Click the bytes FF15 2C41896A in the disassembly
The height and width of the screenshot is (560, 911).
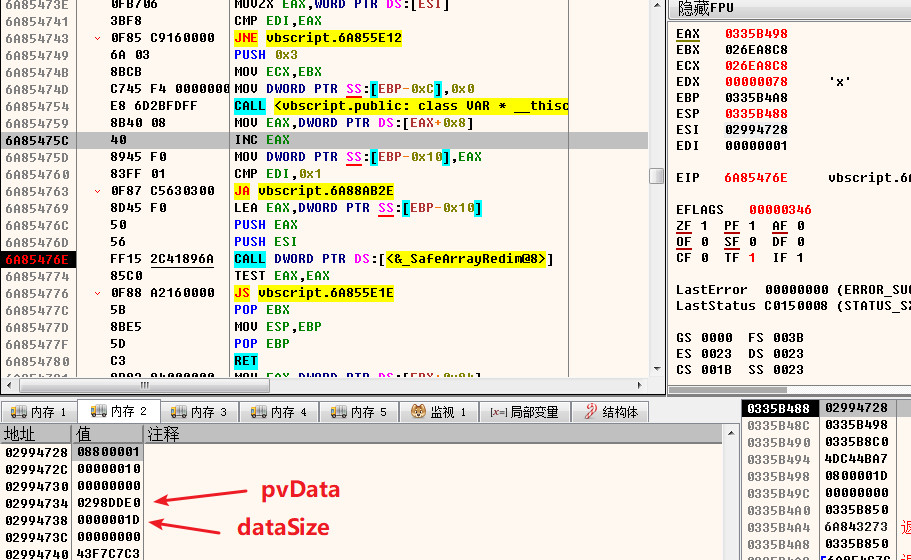coord(162,259)
